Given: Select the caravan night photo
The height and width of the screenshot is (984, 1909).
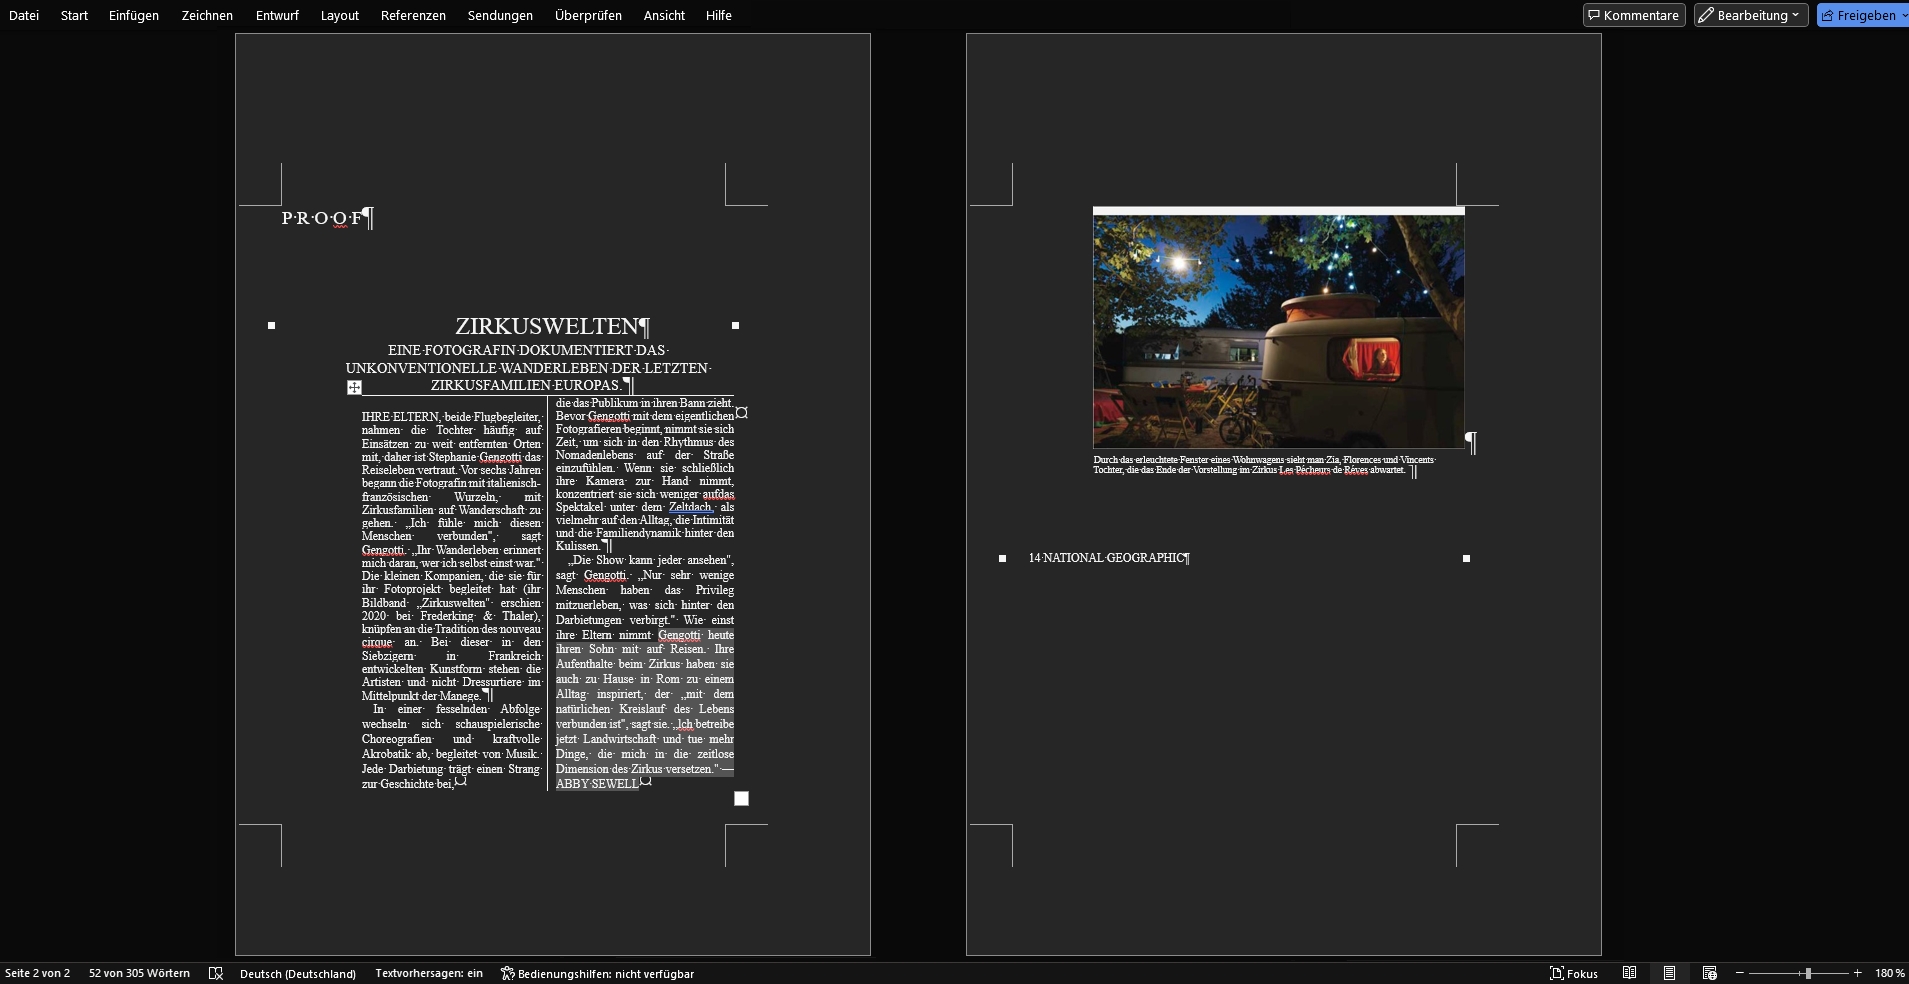Looking at the screenshot, I should coord(1278,330).
